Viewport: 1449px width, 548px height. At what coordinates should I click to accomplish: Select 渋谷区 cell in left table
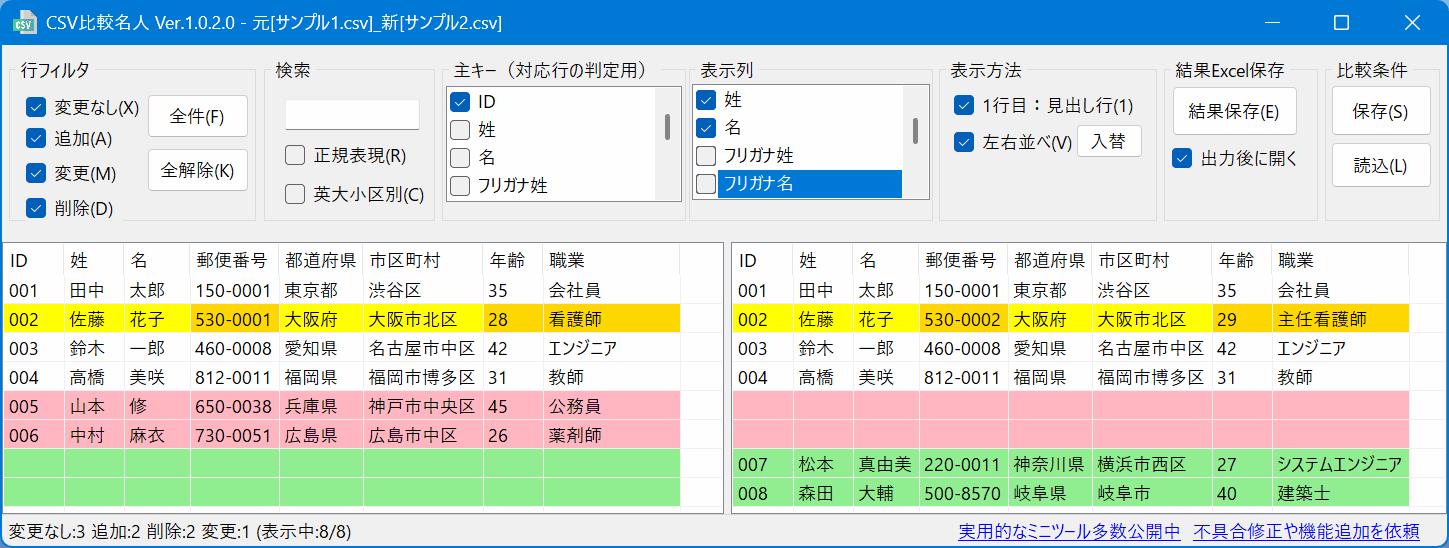(x=423, y=290)
